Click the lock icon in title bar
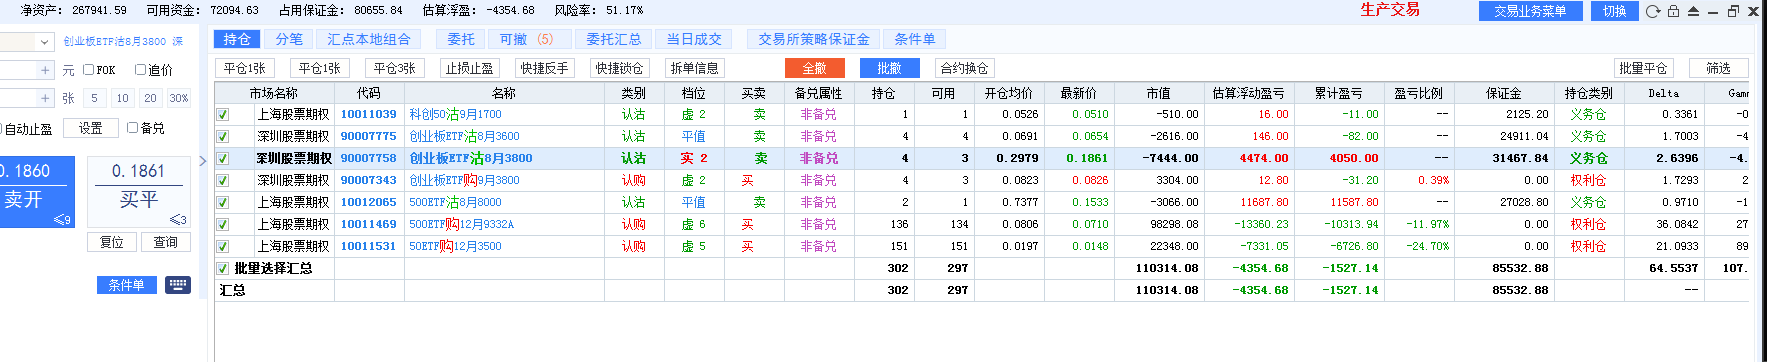This screenshot has height=362, width=1767. point(1673,11)
